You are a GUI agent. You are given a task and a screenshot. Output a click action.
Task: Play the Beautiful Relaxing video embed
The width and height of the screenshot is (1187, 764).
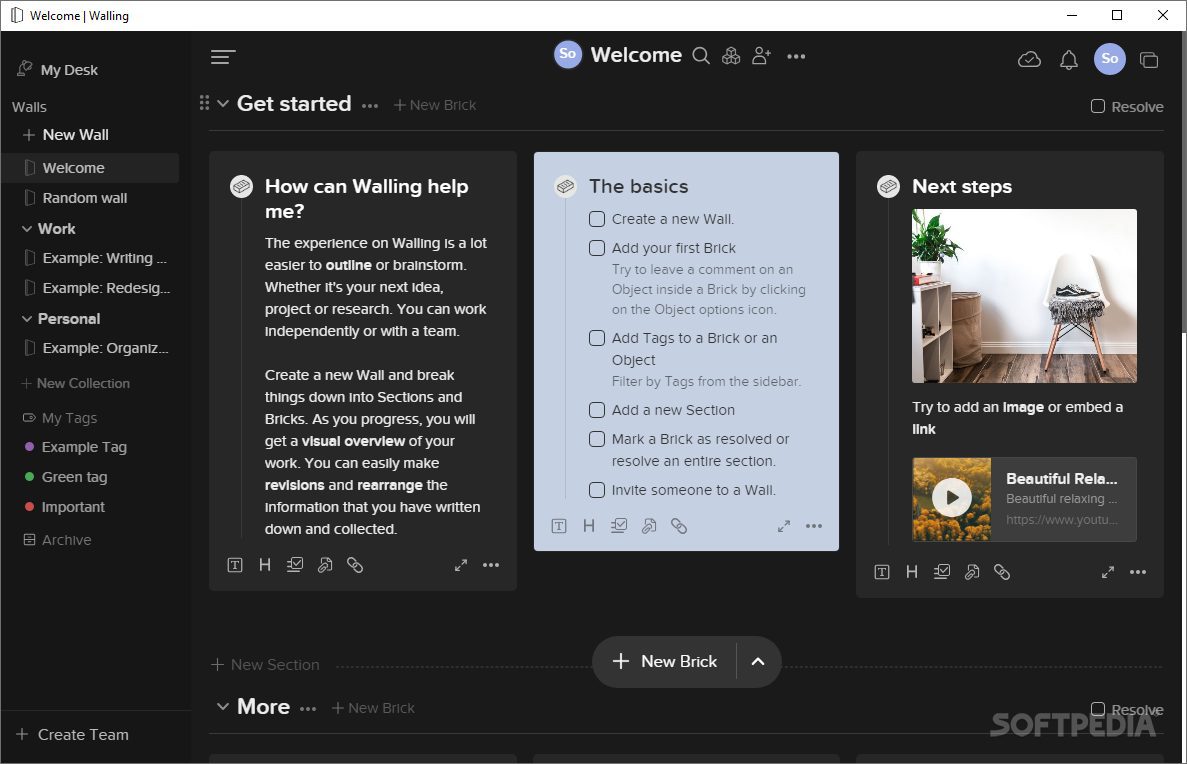(952, 498)
